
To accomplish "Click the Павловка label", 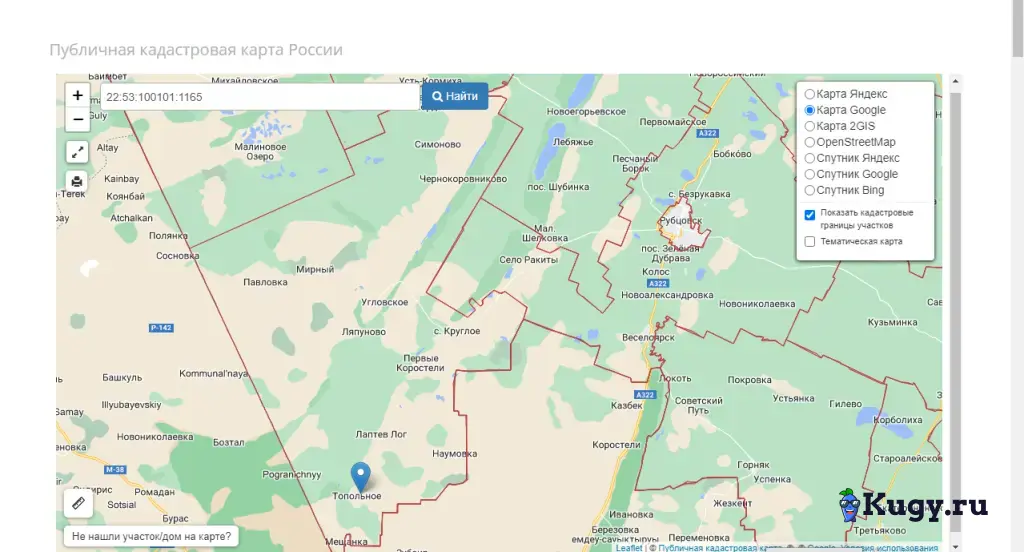I will point(265,282).
